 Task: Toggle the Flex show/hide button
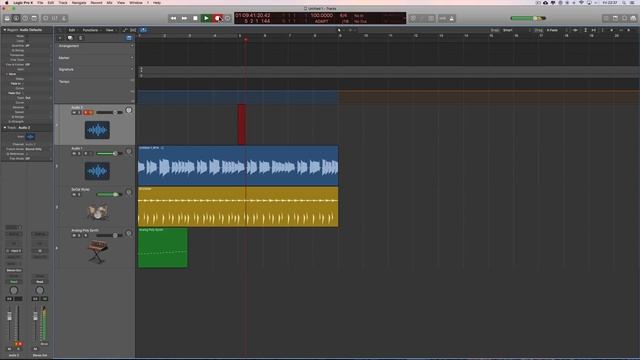click(x=133, y=30)
